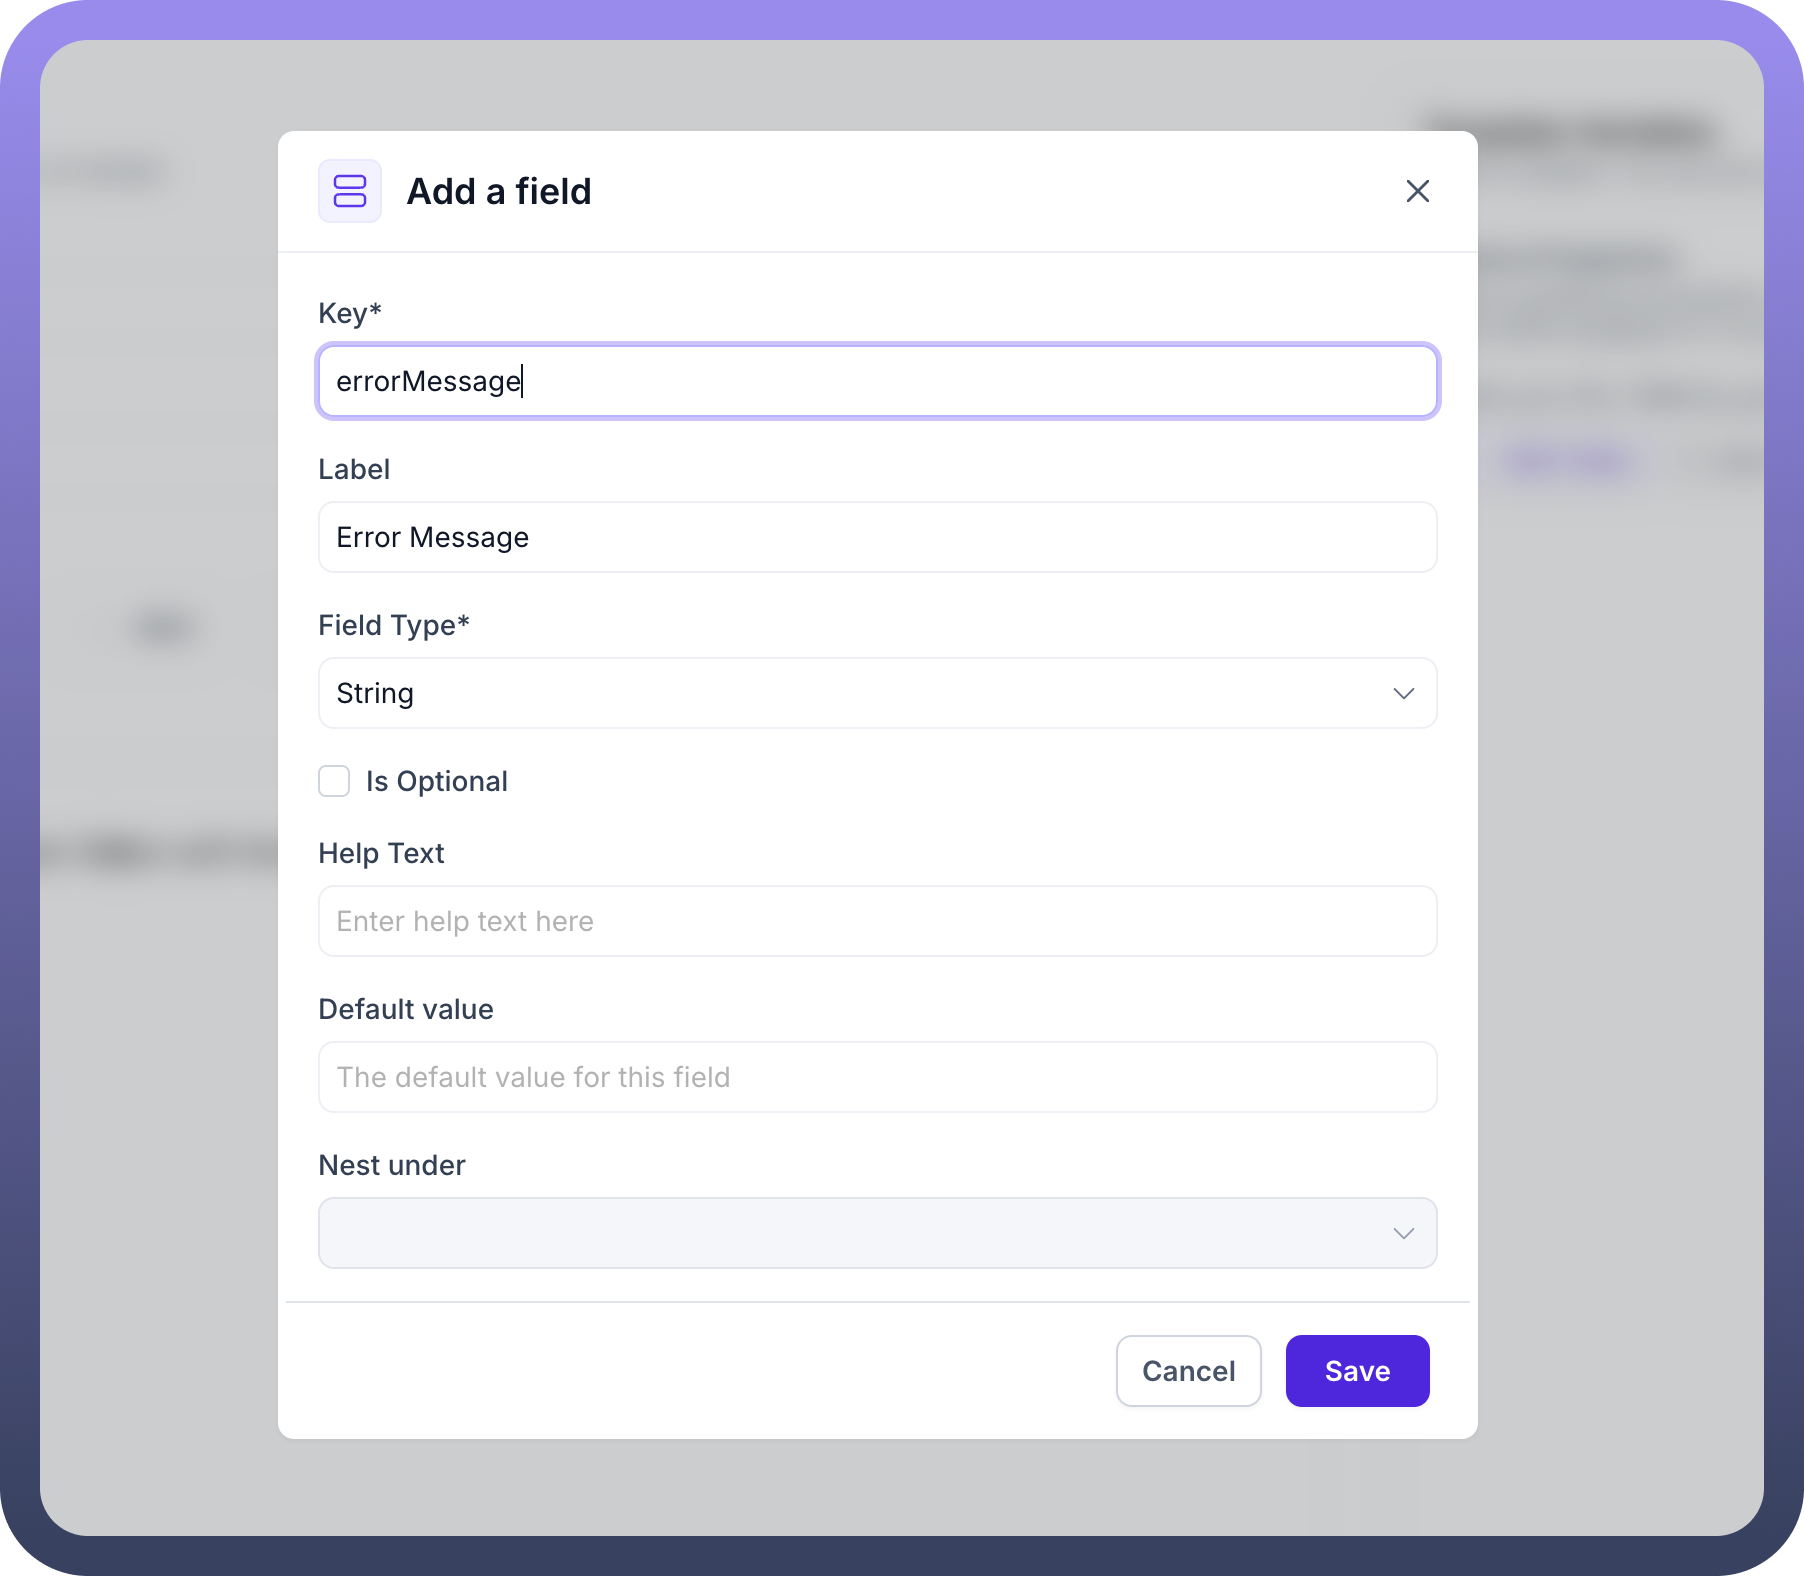Click the chevron arrow in Nest under
This screenshot has height=1576, width=1804.
click(x=1403, y=1233)
